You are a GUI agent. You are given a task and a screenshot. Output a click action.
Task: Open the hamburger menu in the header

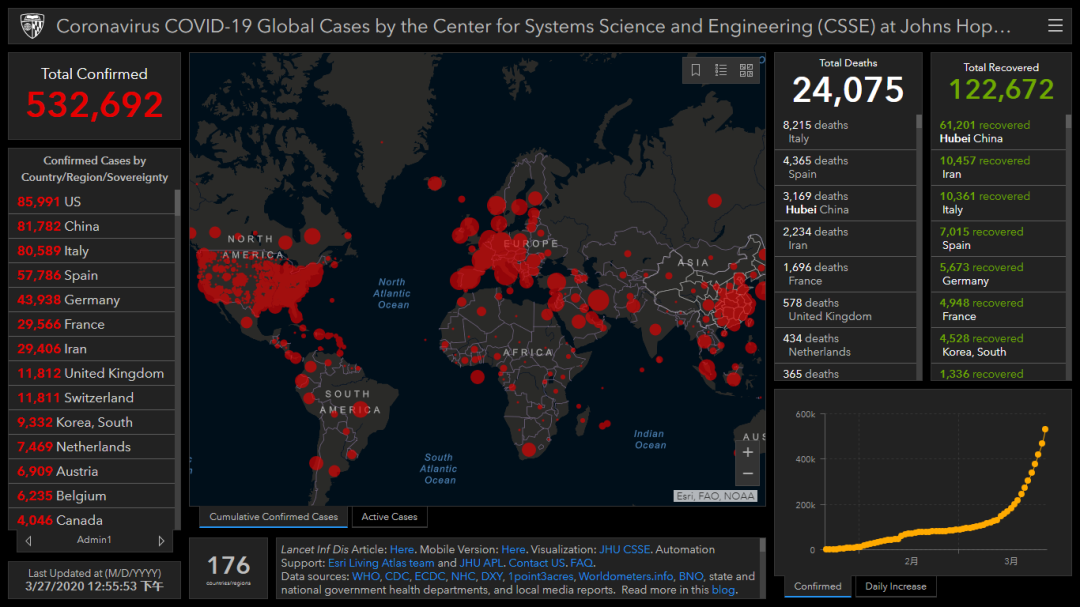1055,26
